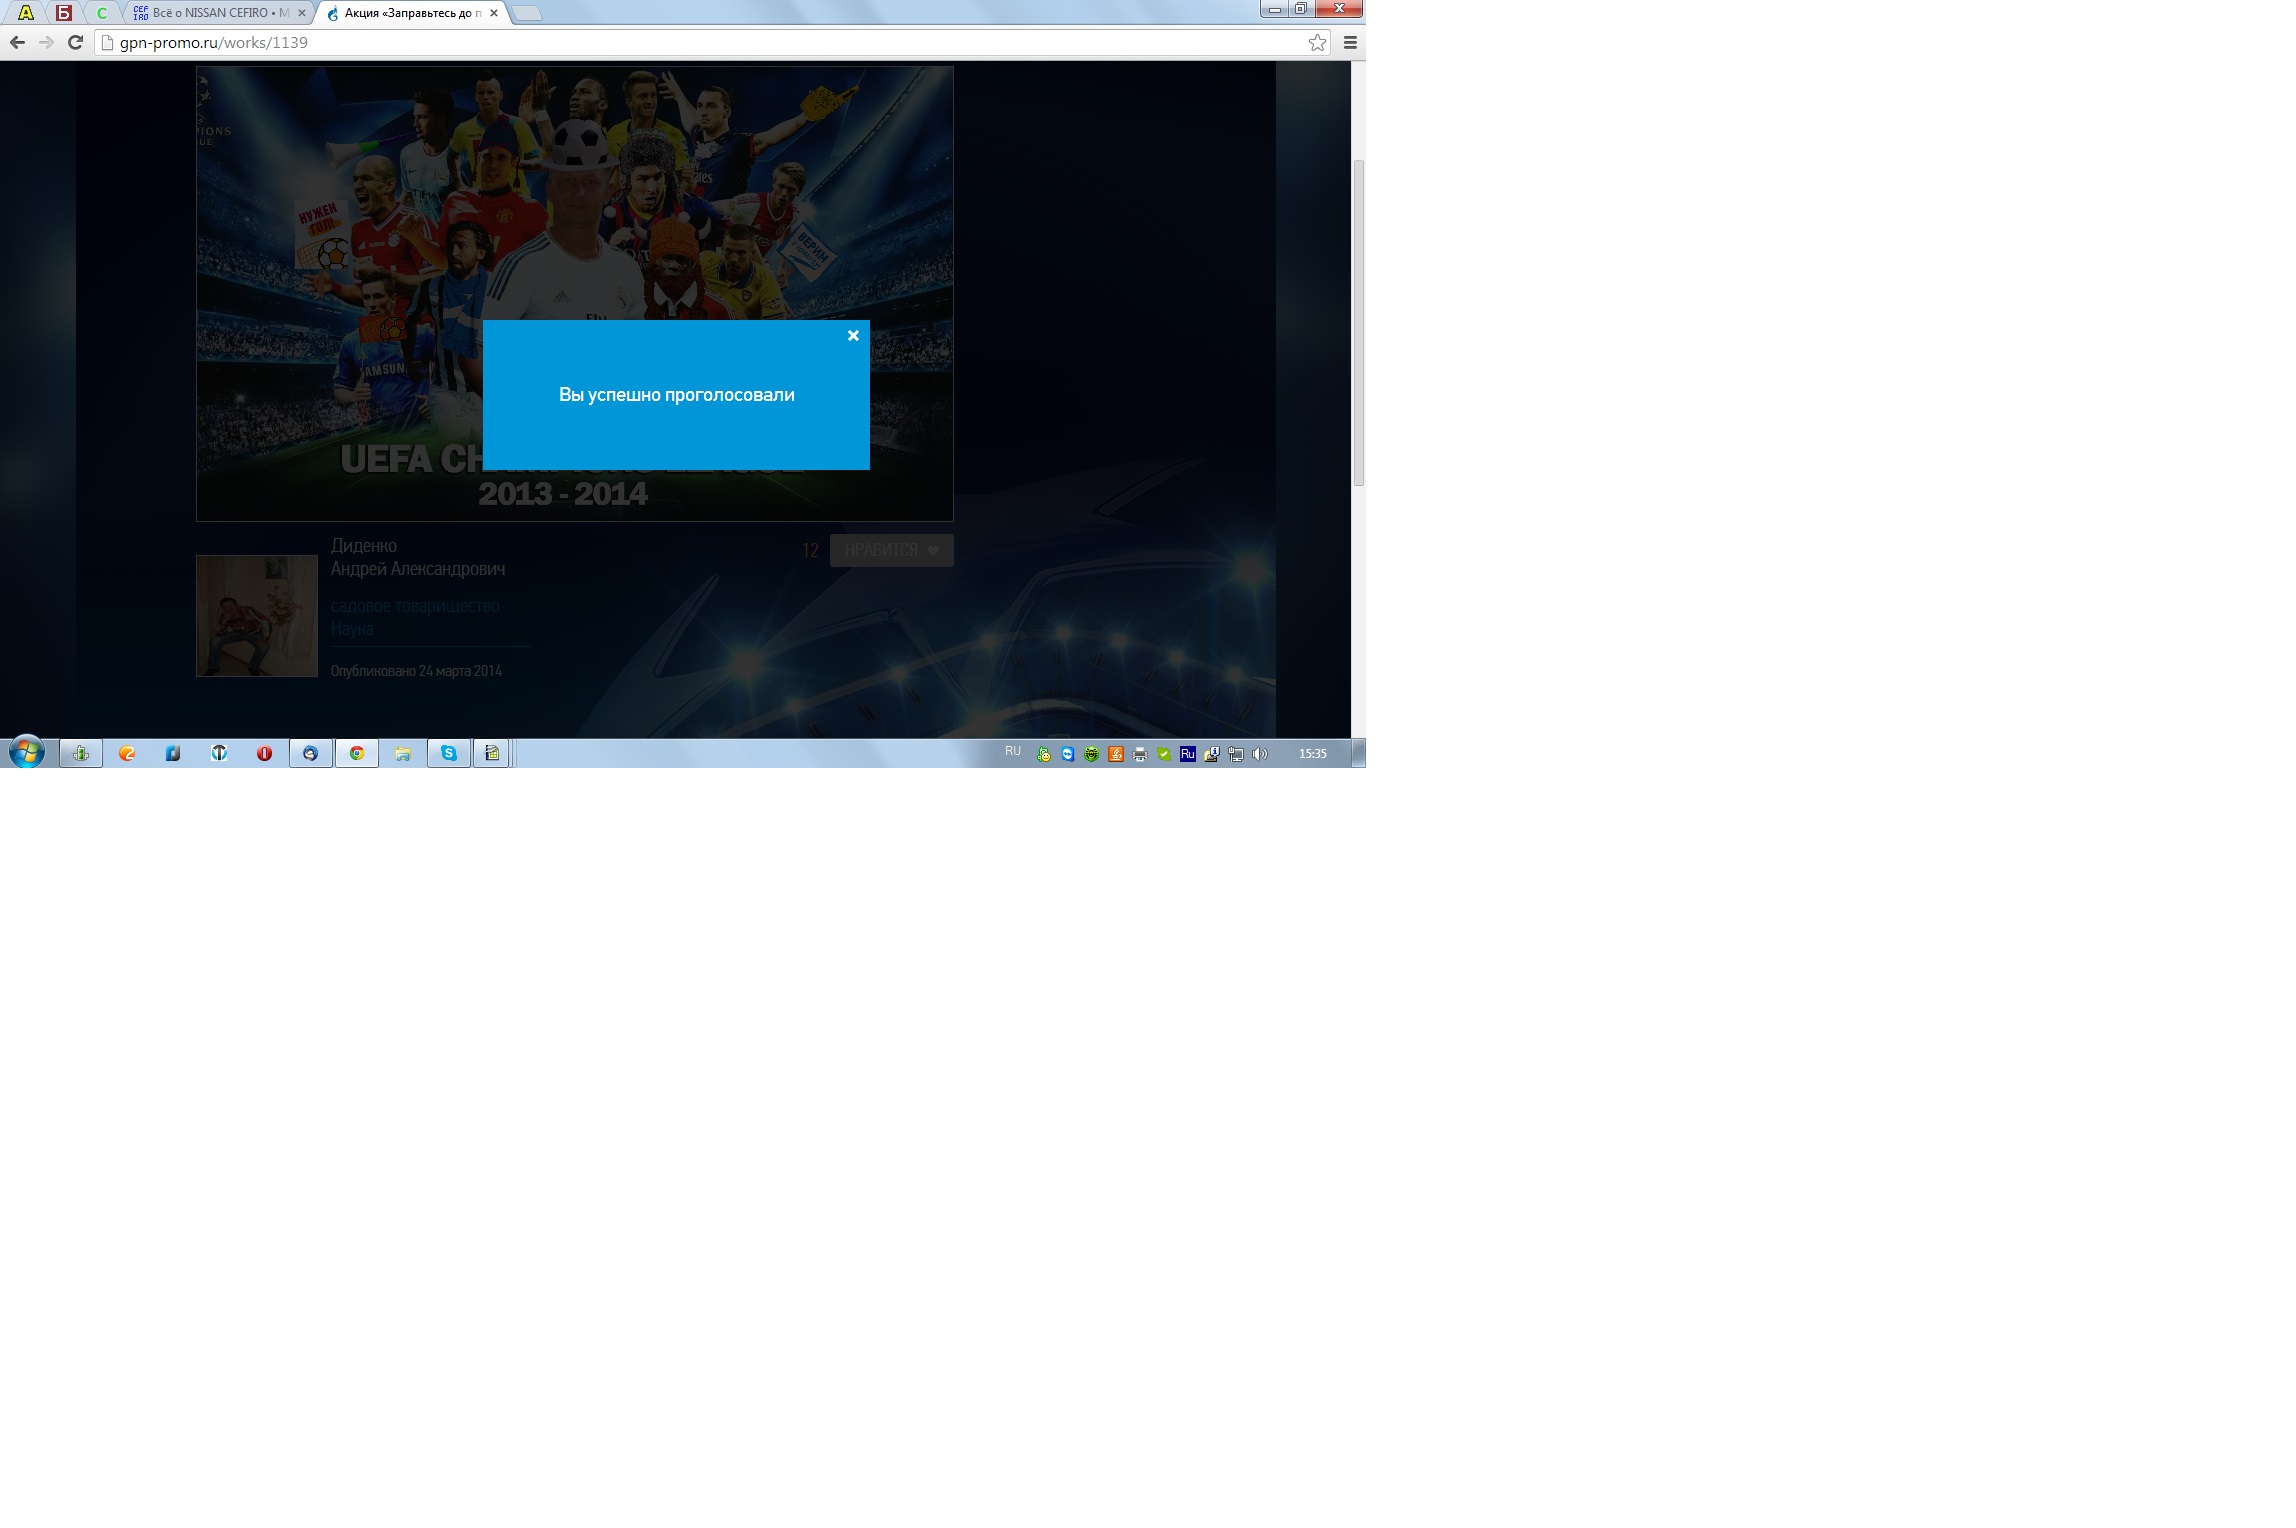2296x1528 pixels.
Task: Open Thunderbird mail from the taskbar
Action: (x=310, y=753)
